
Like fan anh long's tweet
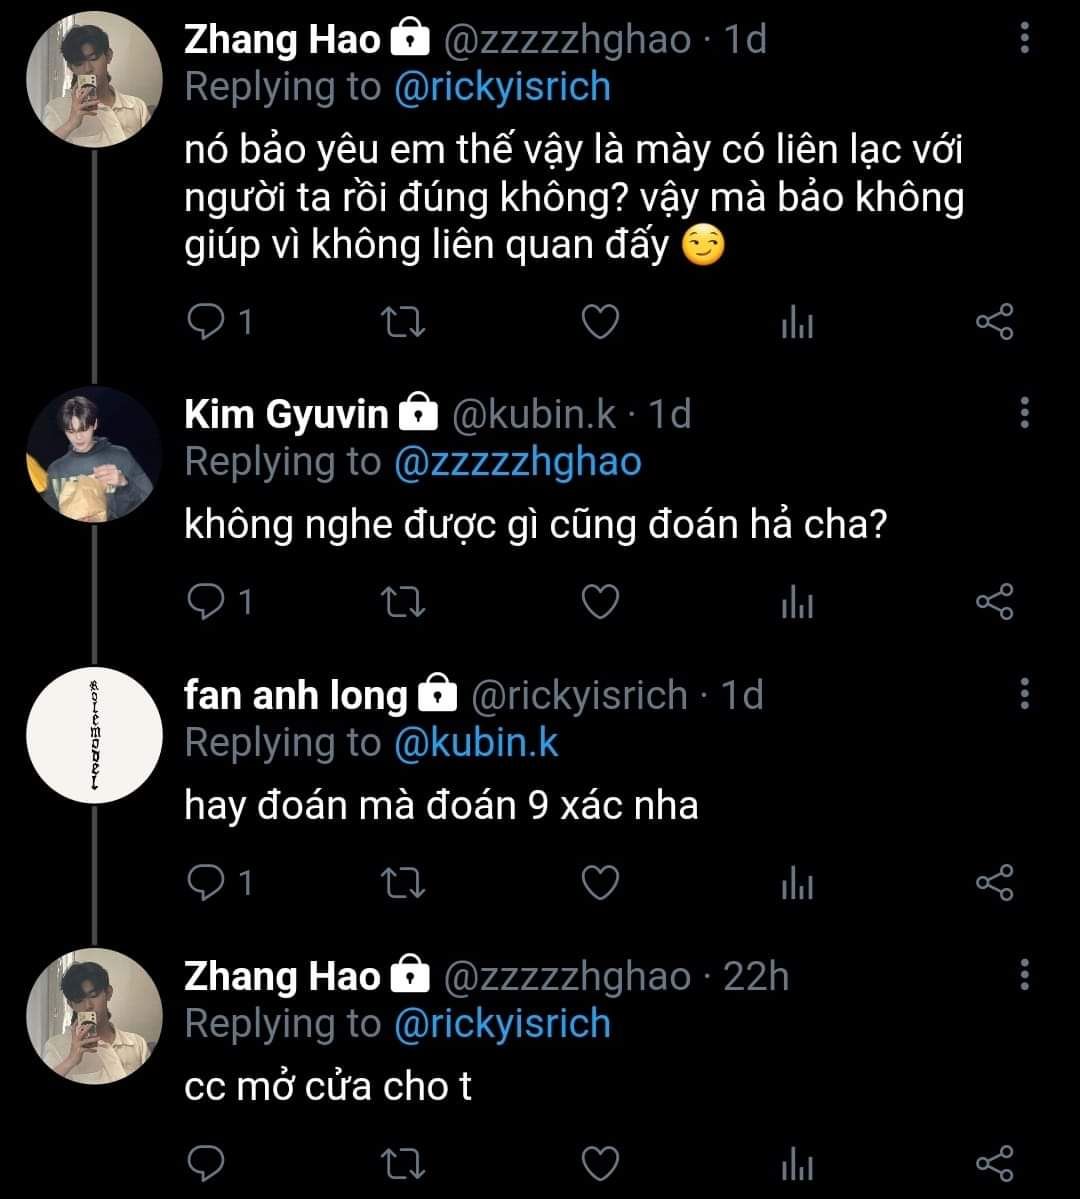[x=600, y=882]
